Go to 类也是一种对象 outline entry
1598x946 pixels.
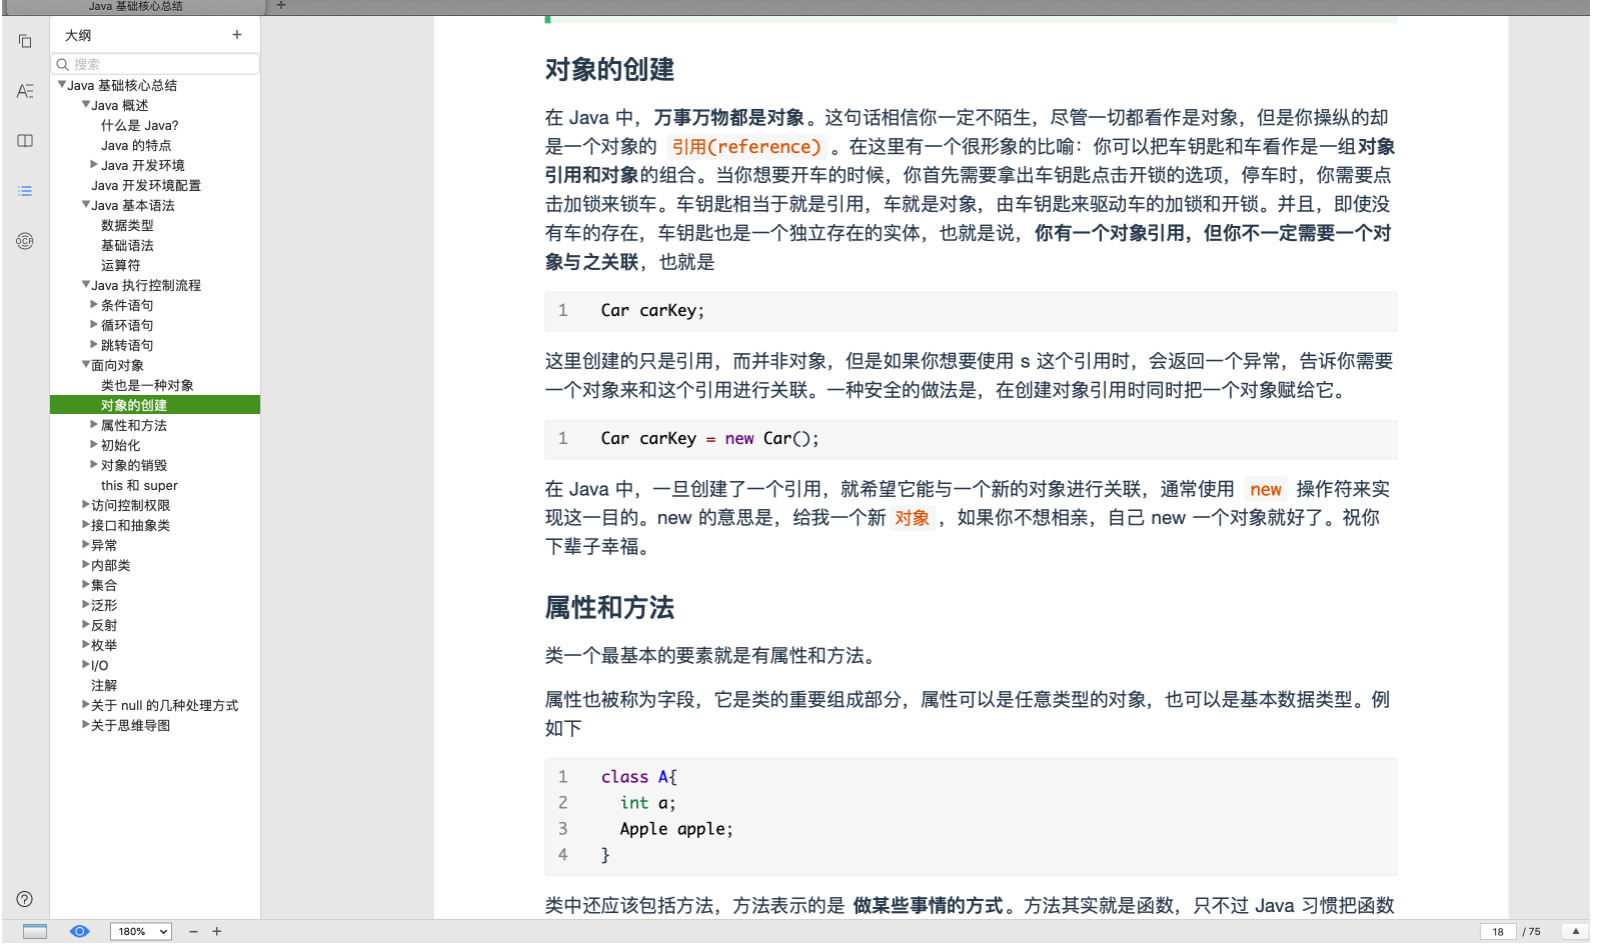click(x=147, y=385)
